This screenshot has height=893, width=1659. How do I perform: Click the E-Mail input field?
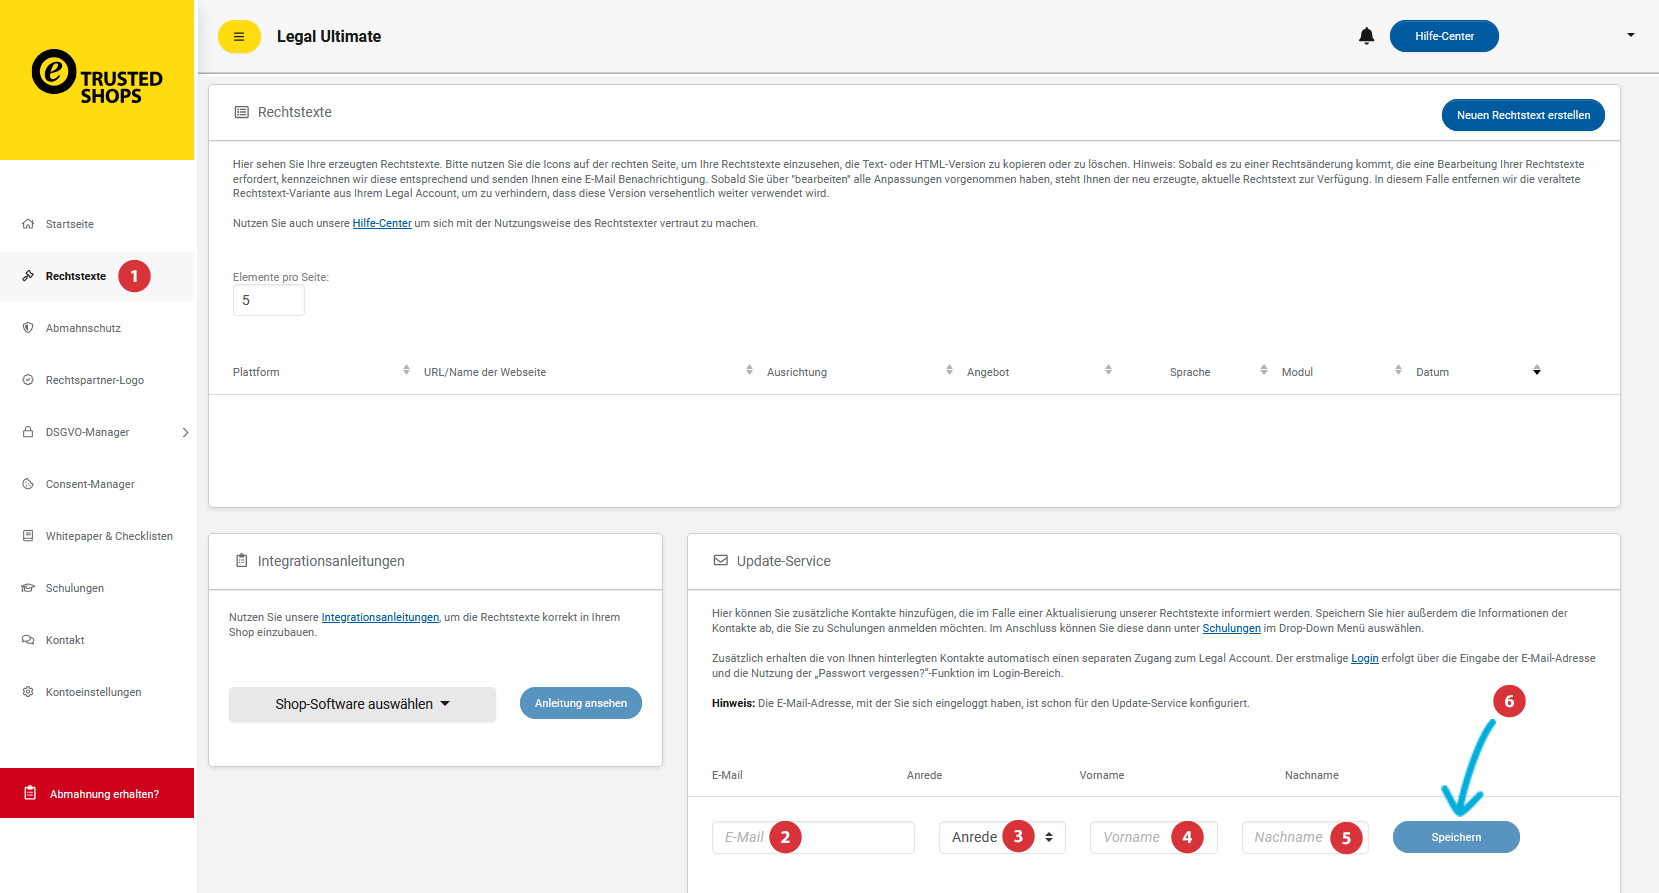[813, 837]
